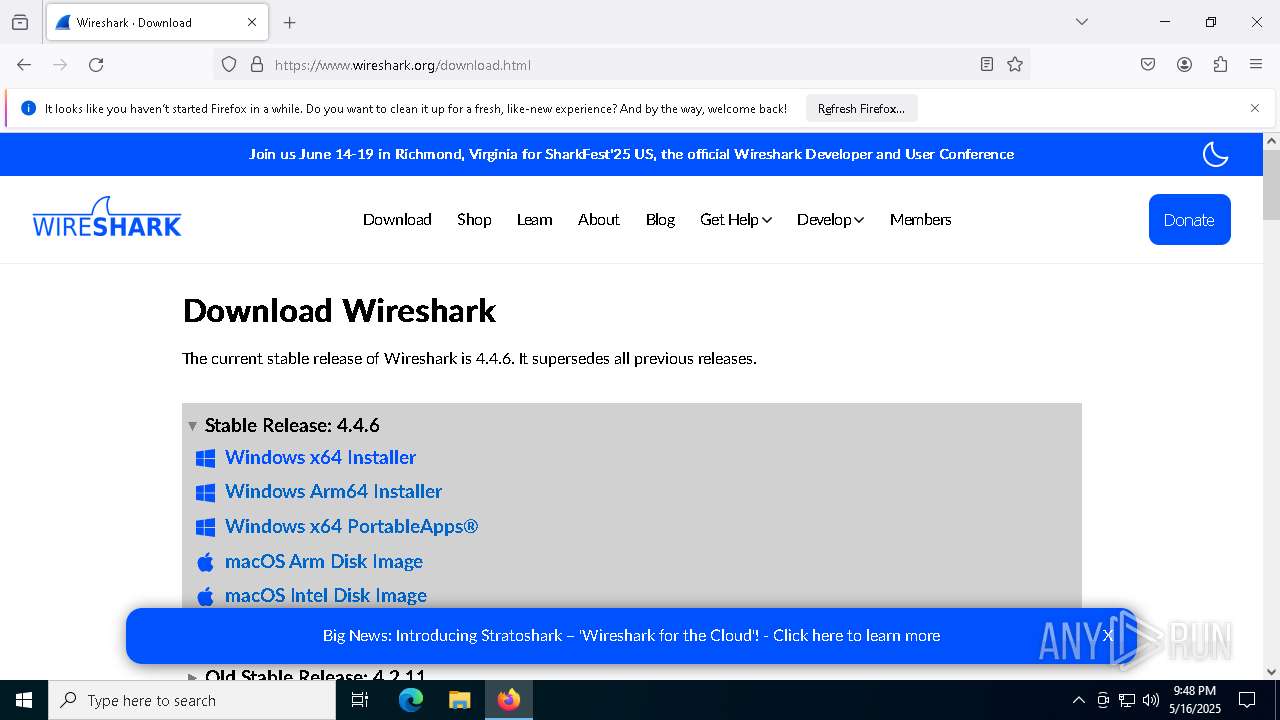Show hidden system tray icons chevron
The height and width of the screenshot is (720, 1280).
(1078, 700)
